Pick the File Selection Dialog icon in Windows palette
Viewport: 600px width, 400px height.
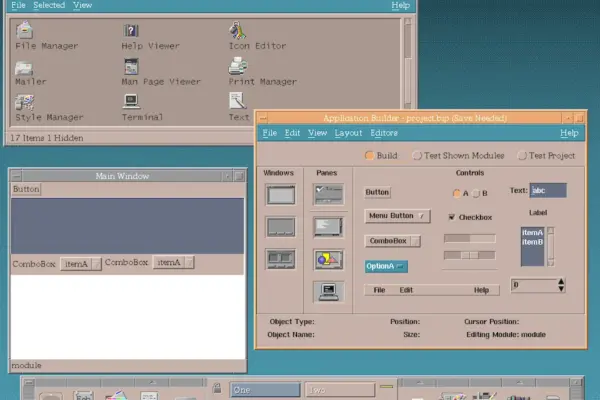click(280, 259)
